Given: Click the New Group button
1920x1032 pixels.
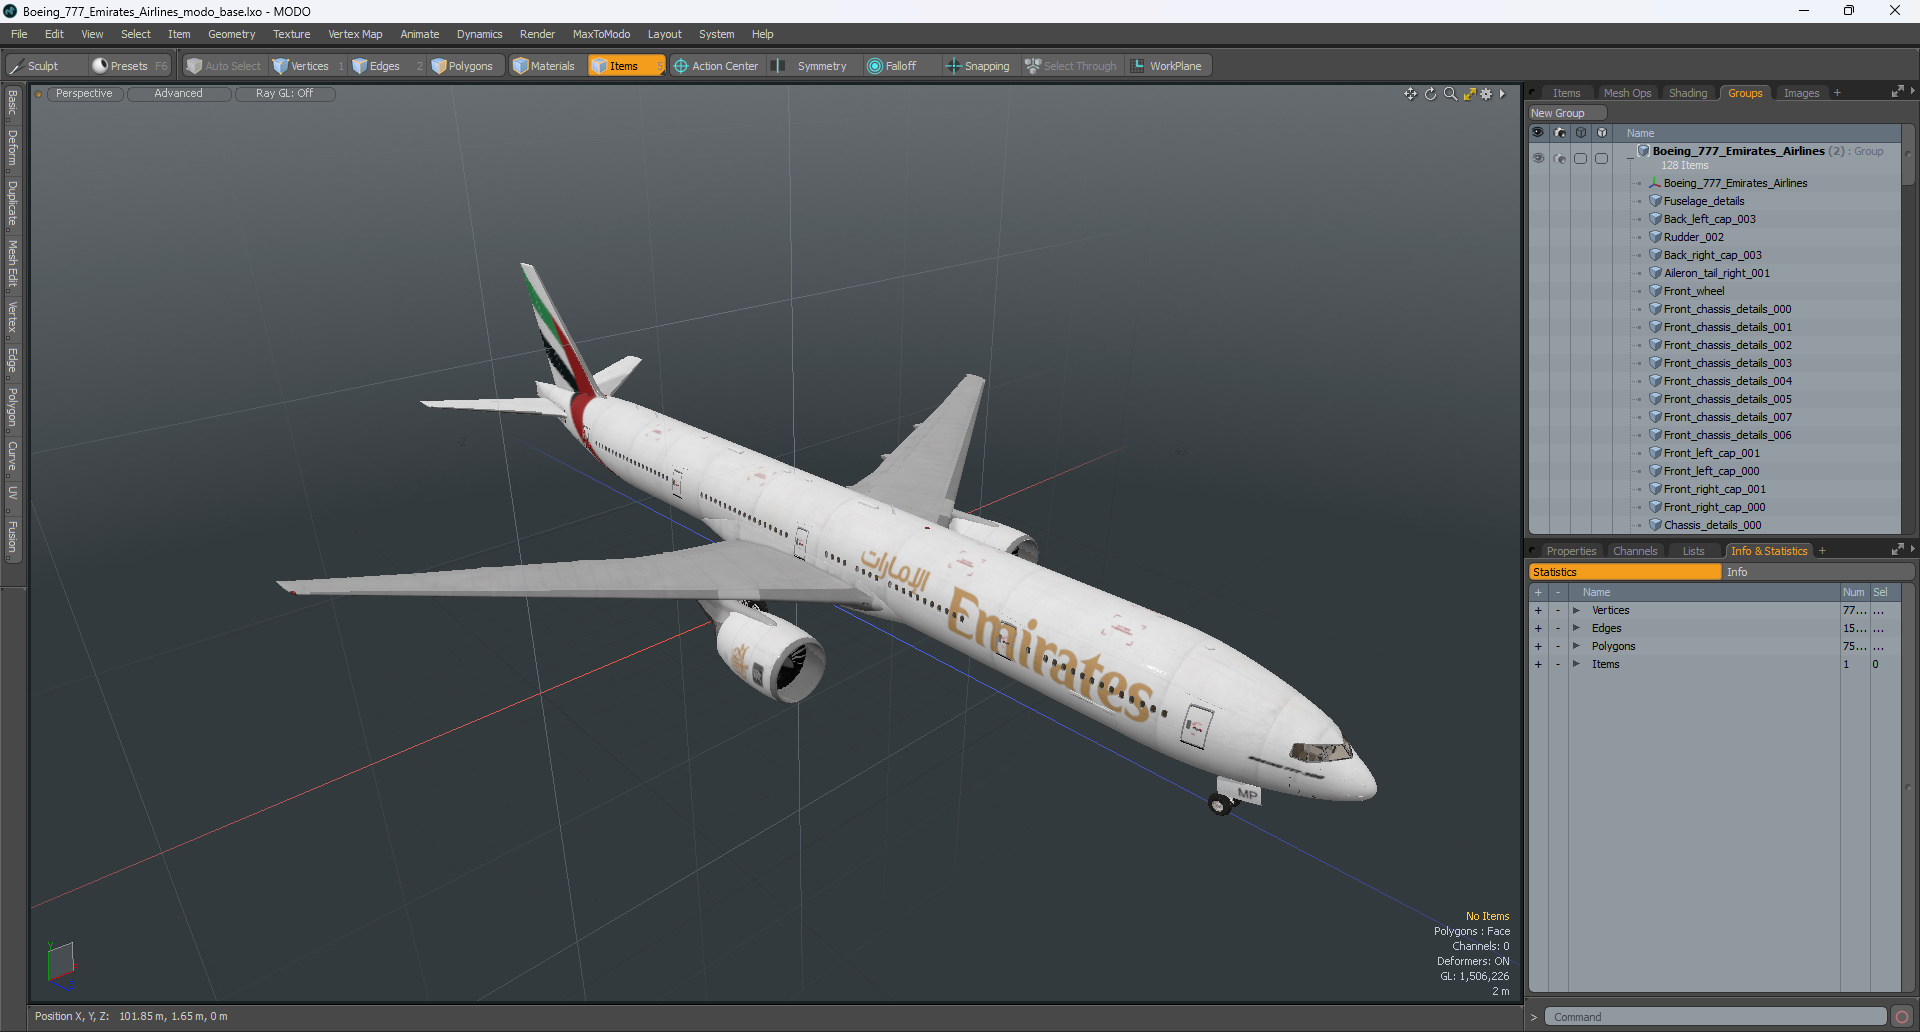Looking at the screenshot, I should (1566, 113).
